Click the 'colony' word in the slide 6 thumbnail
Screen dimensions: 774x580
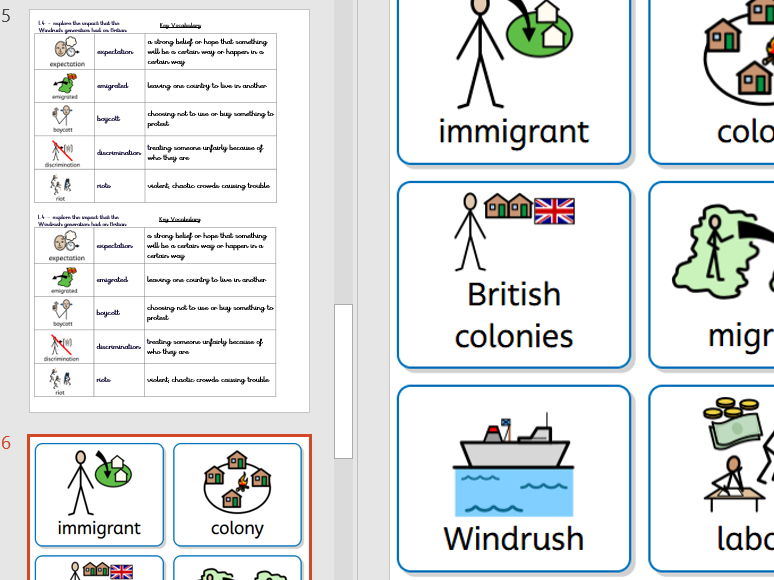pyautogui.click(x=237, y=528)
